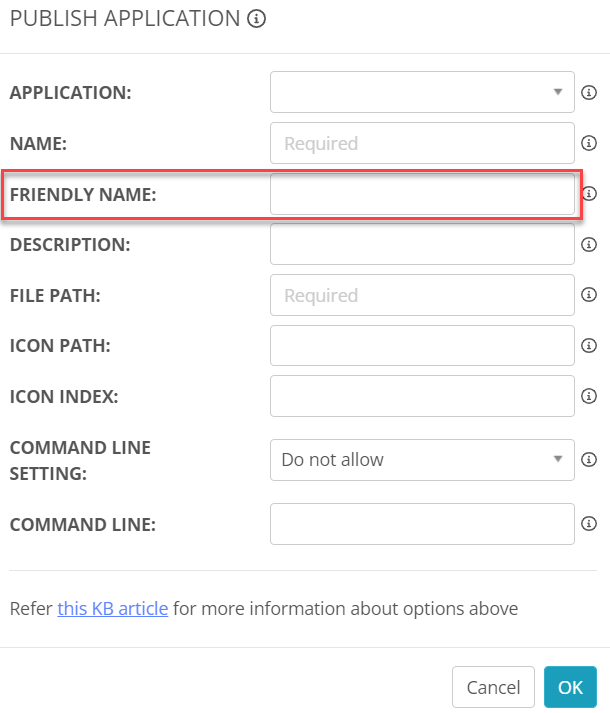The height and width of the screenshot is (713, 610).
Task: Open the Application dropdown
Action: 422,92
